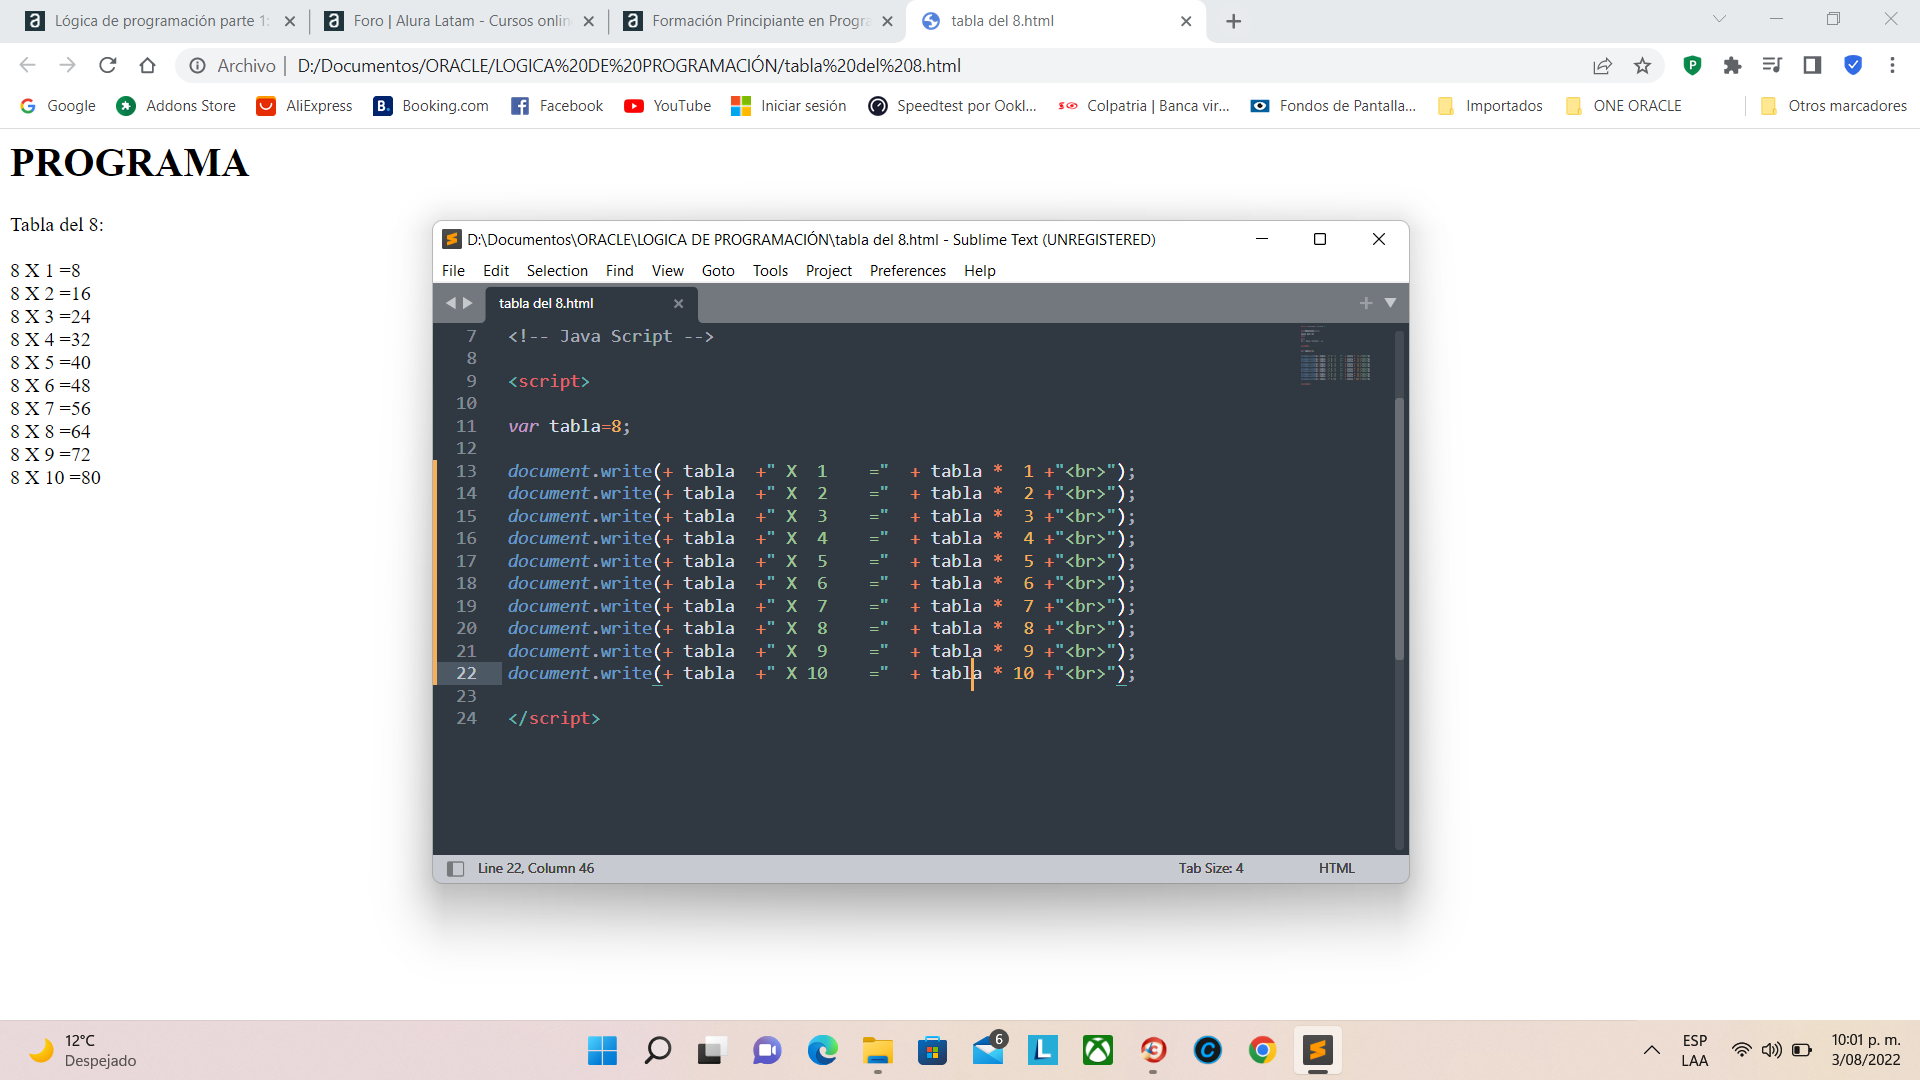Open Speedtest por Ookla bookmark

click(952, 106)
